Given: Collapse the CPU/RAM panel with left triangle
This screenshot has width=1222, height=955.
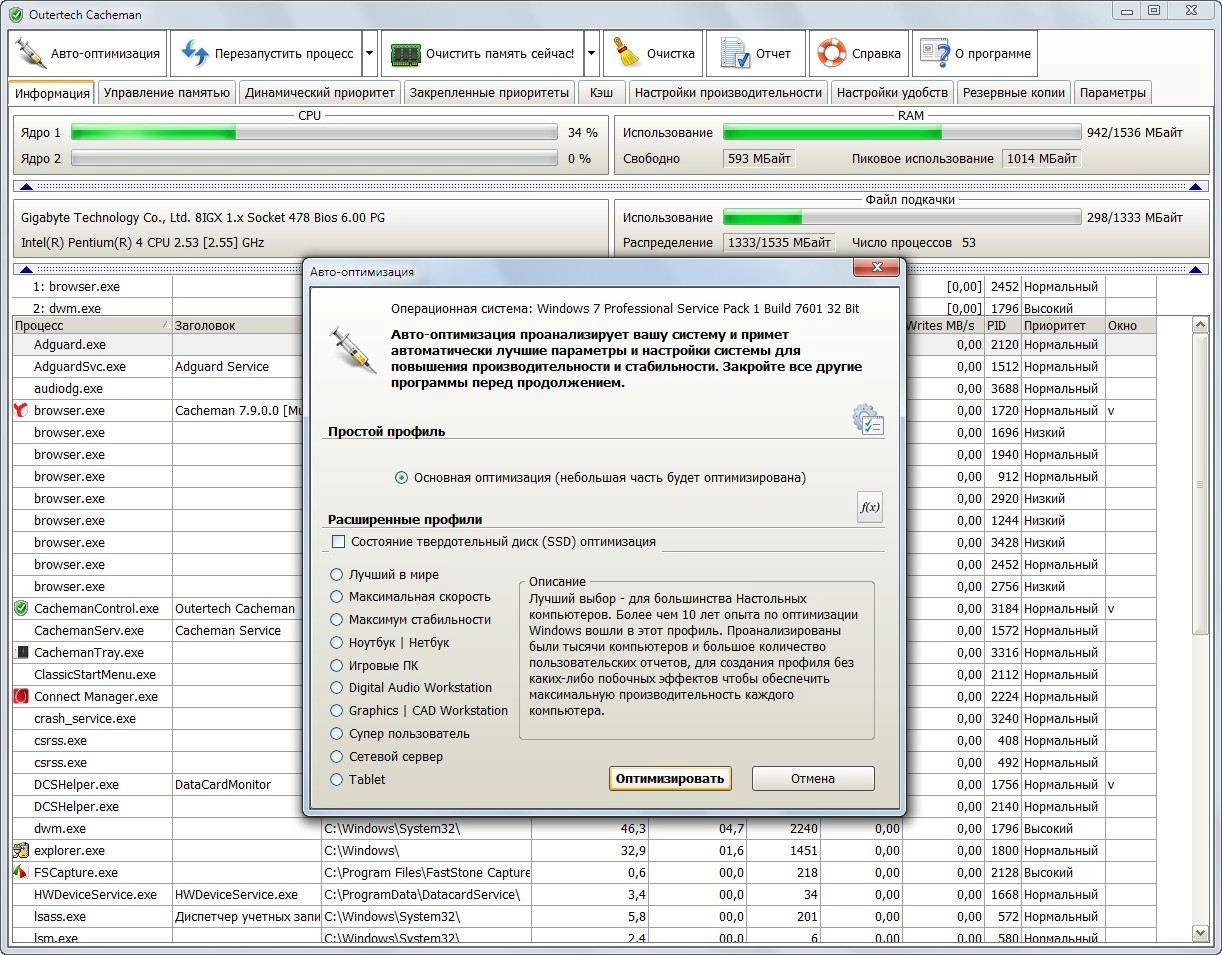Looking at the screenshot, I should click(26, 186).
